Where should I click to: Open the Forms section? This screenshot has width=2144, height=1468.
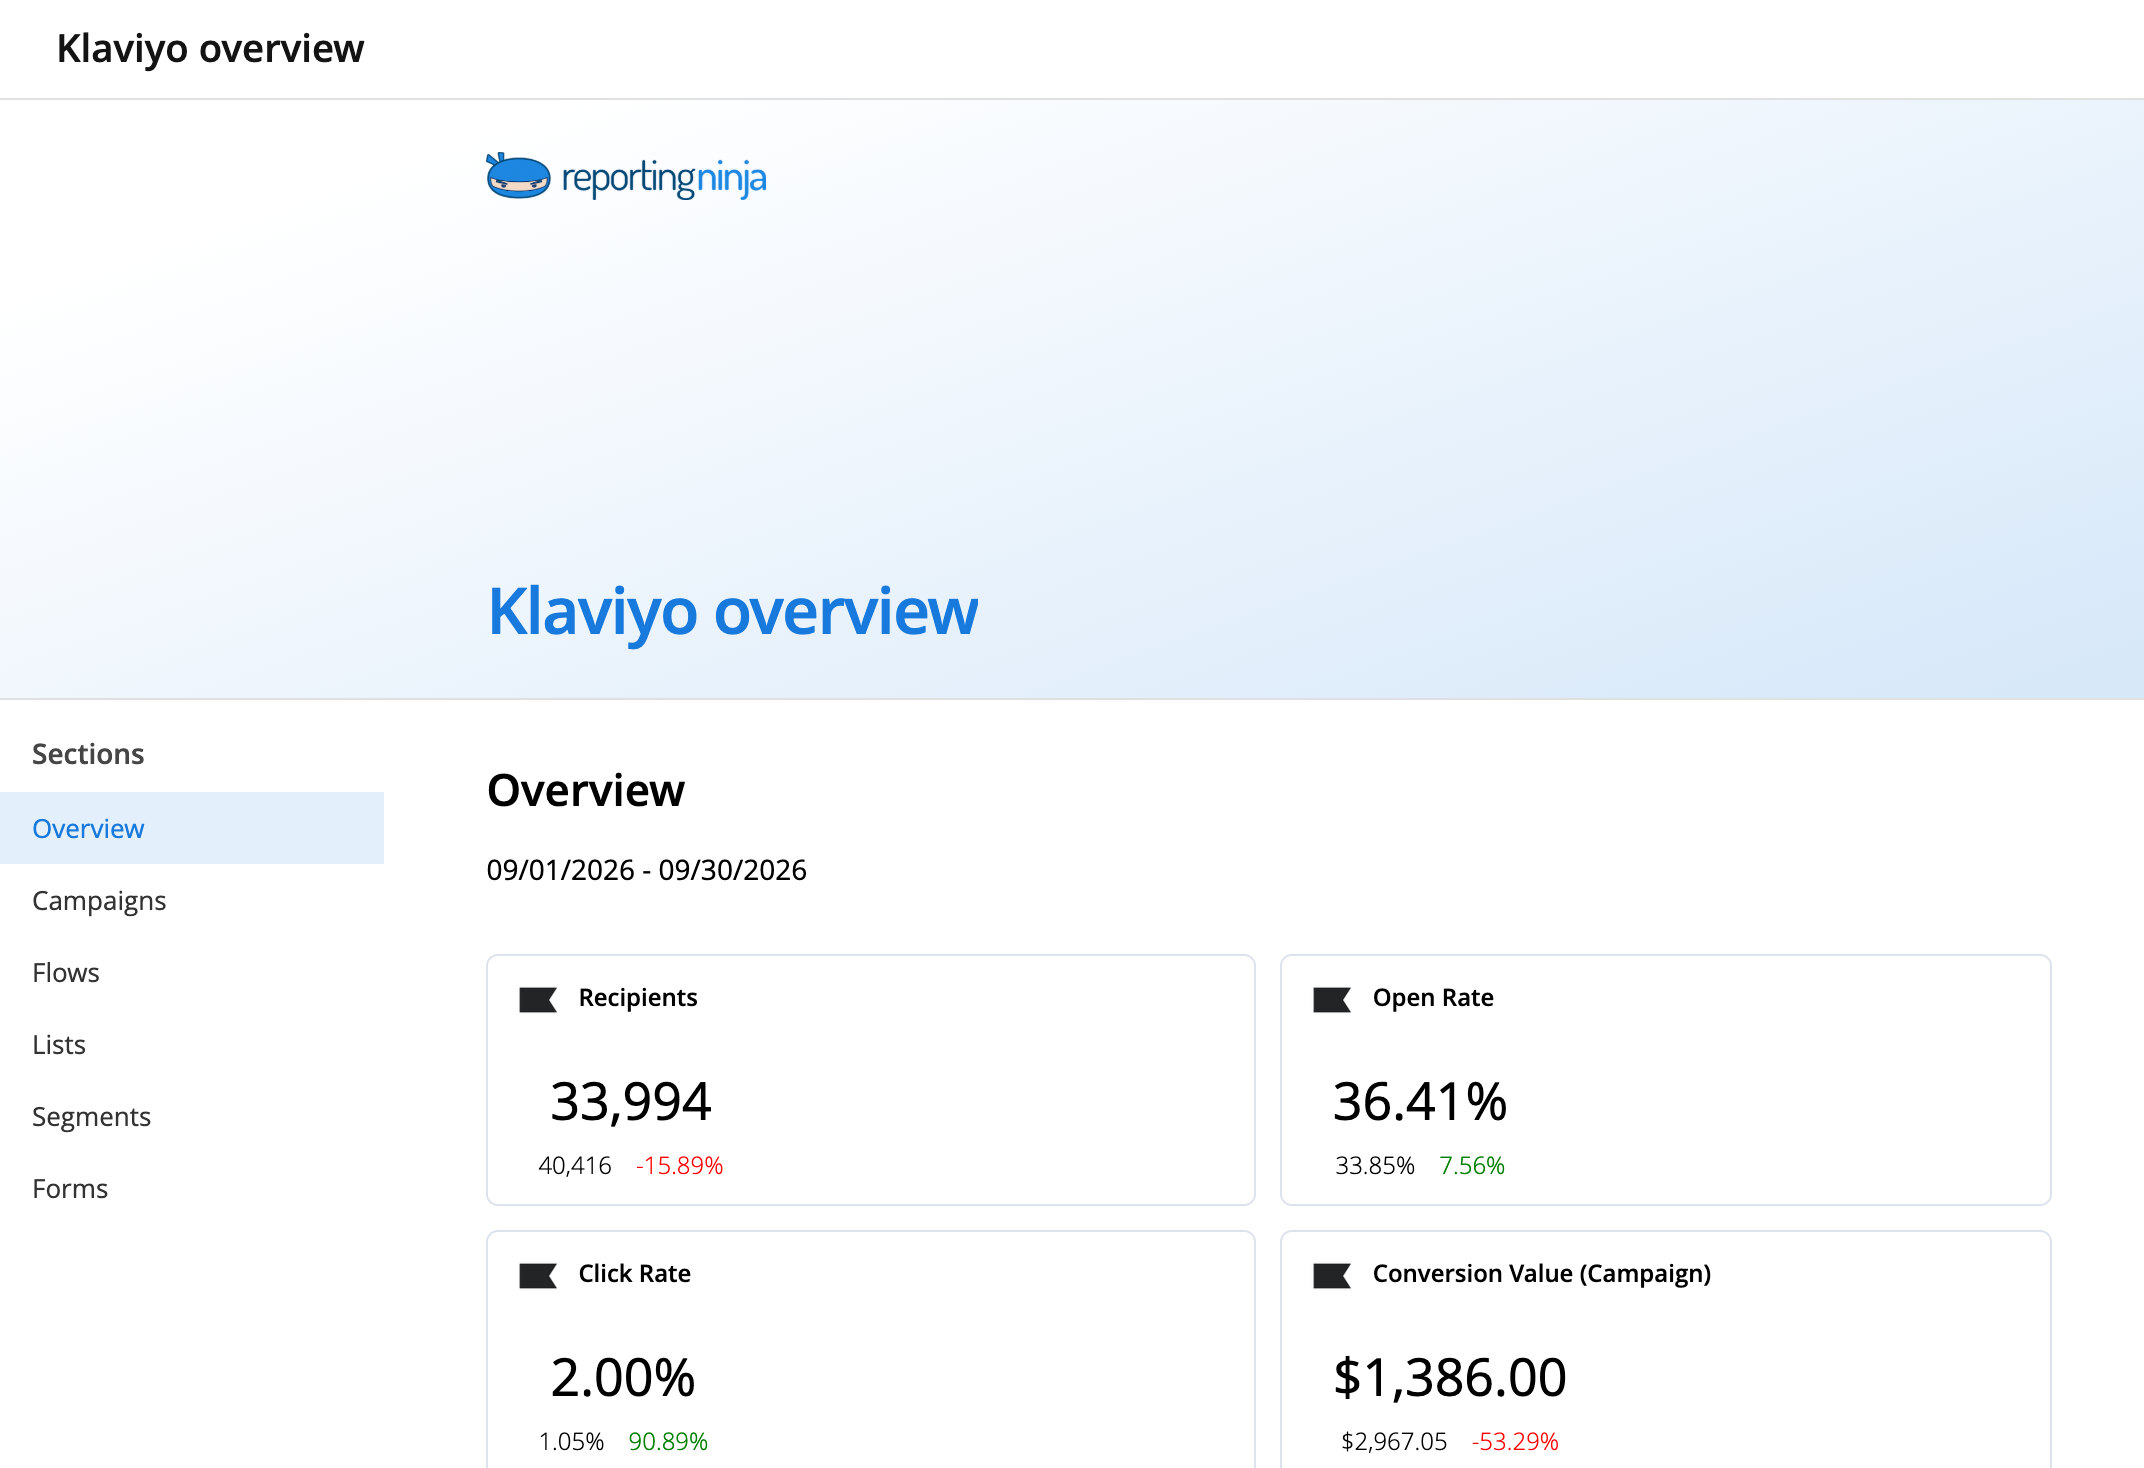coord(192,1188)
